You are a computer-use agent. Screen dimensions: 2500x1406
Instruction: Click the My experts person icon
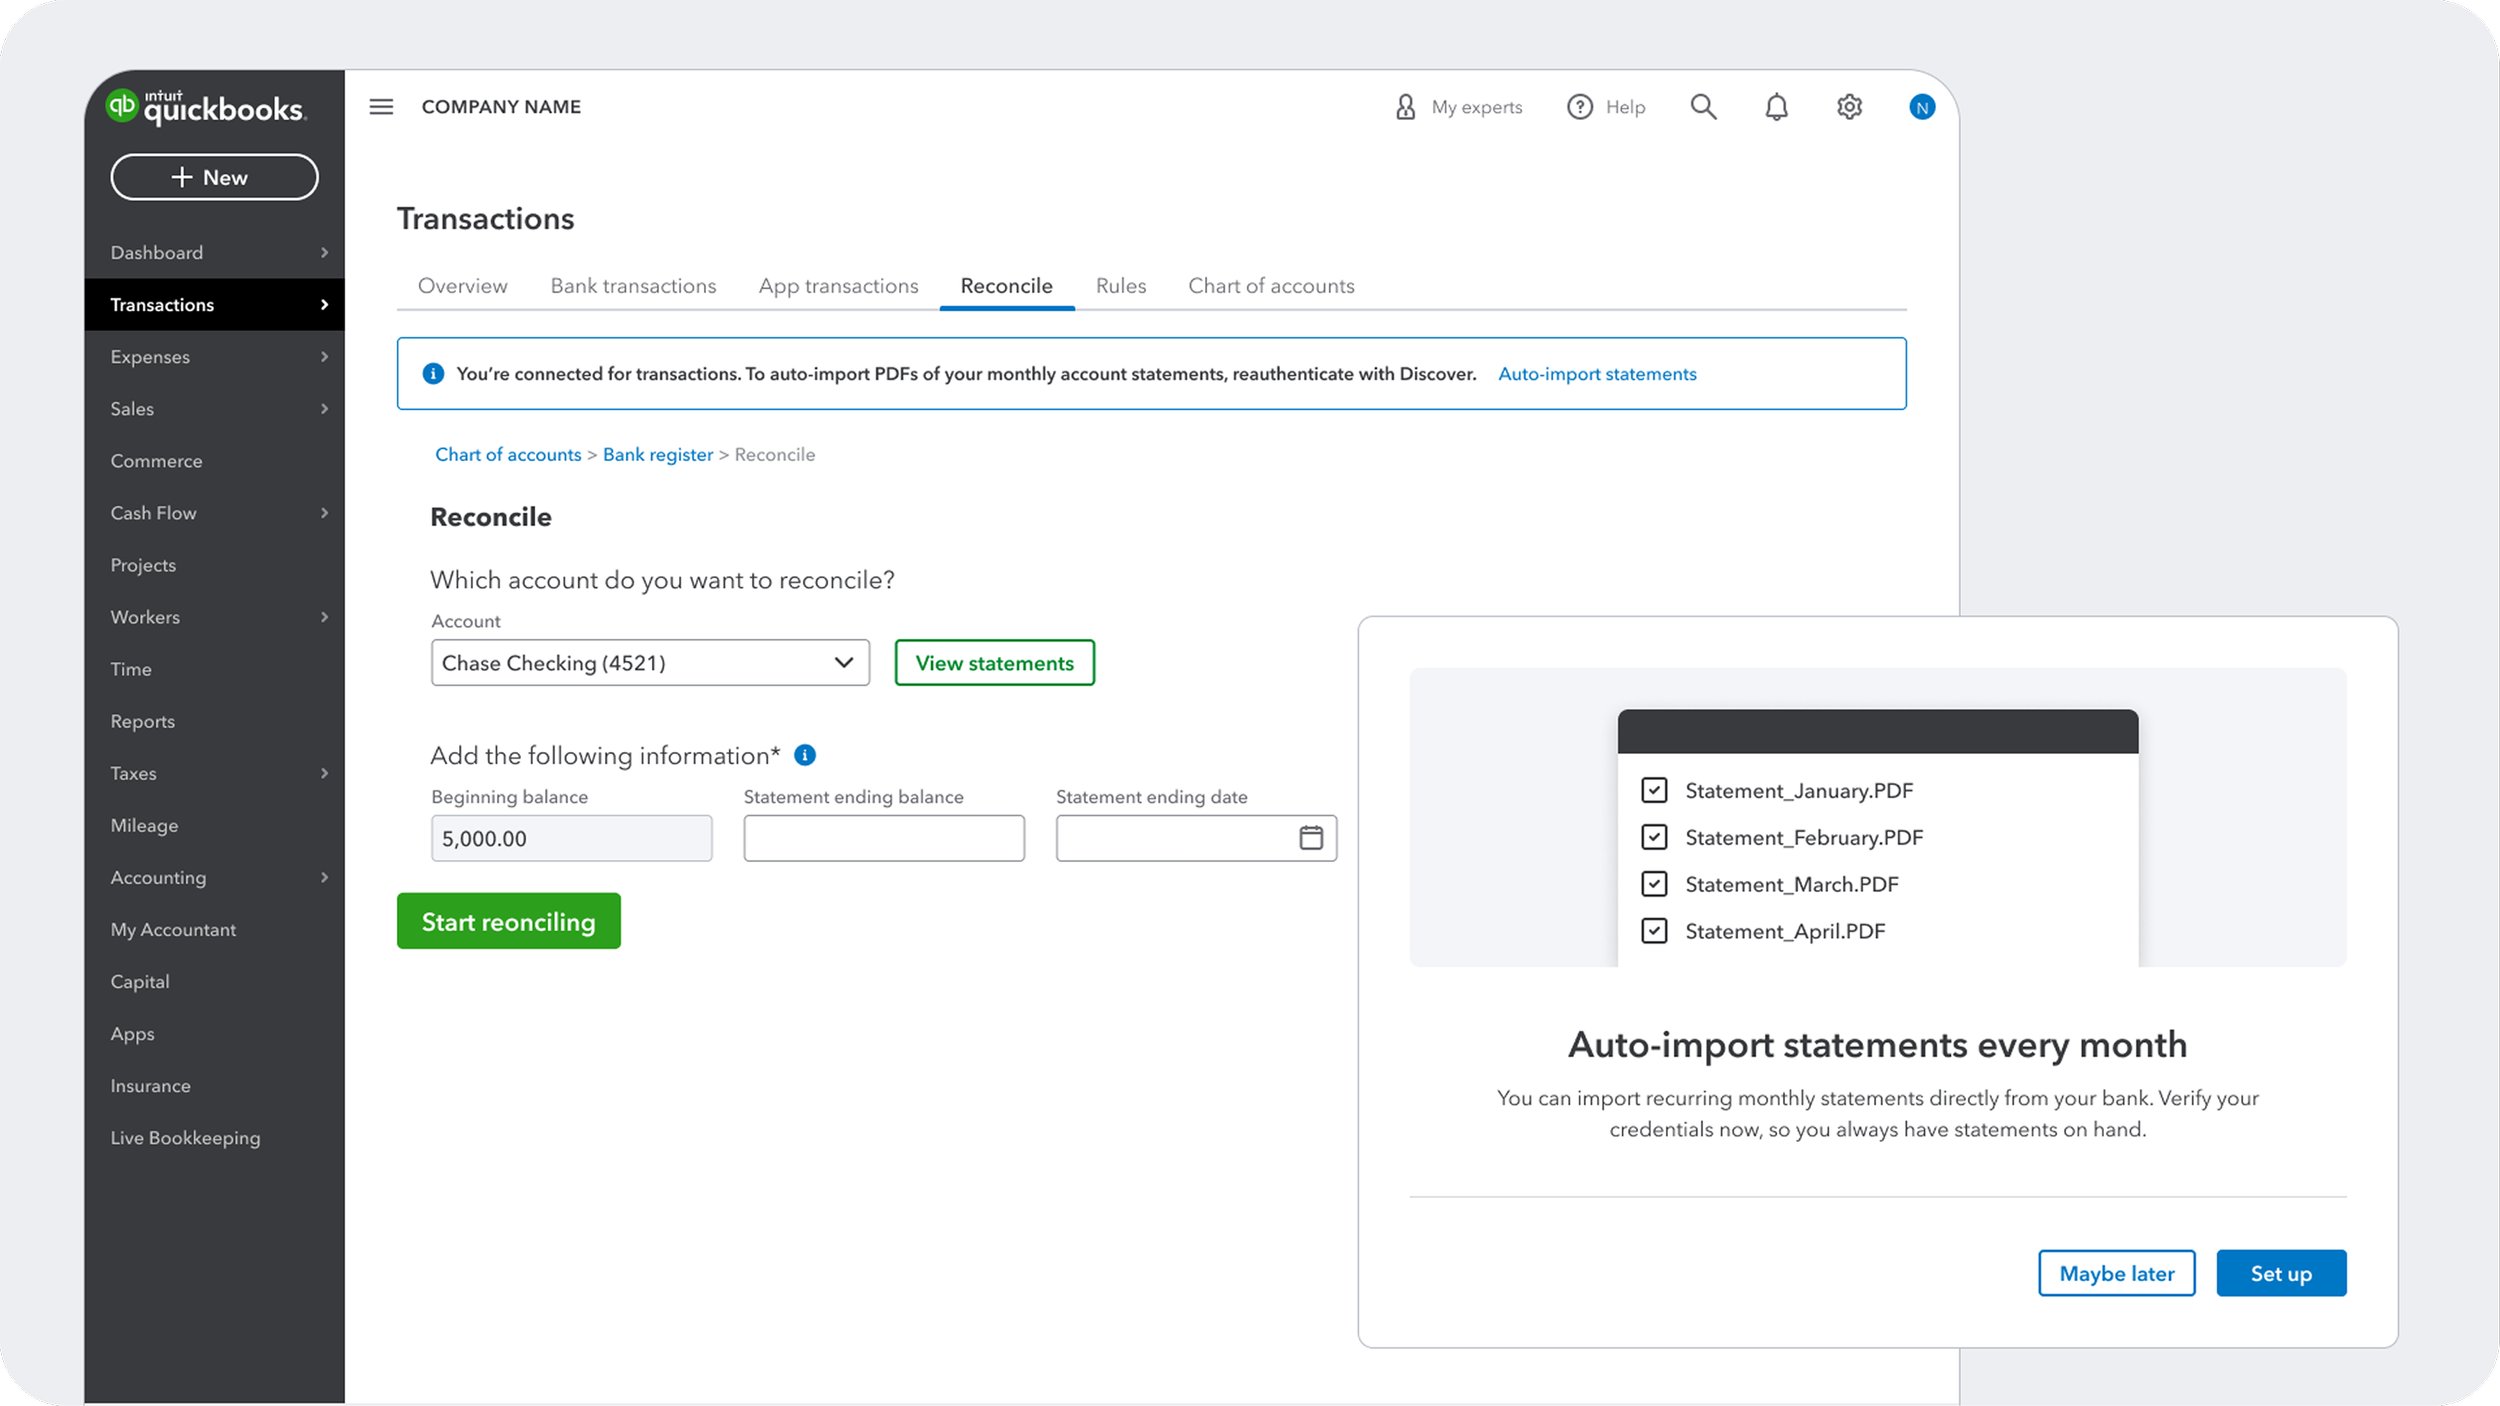pos(1405,107)
